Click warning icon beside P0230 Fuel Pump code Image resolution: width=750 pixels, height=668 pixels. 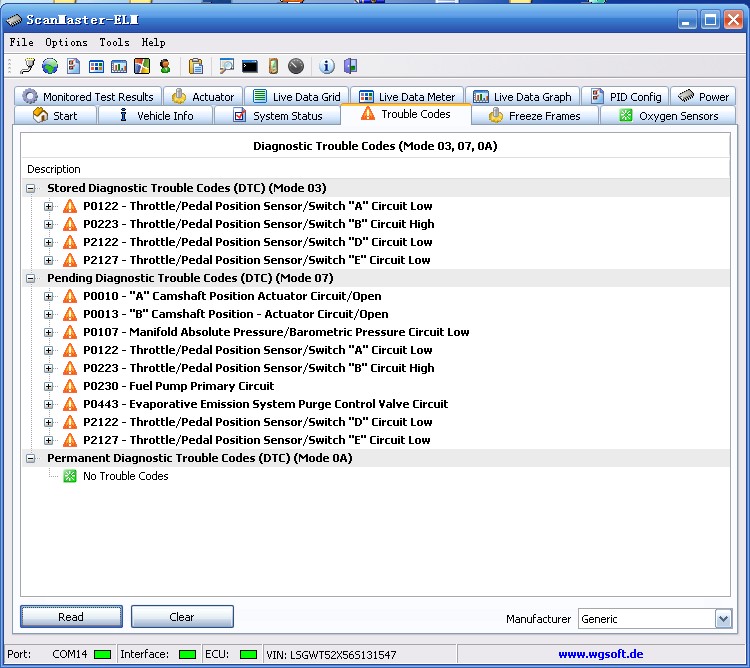pyautogui.click(x=70, y=386)
